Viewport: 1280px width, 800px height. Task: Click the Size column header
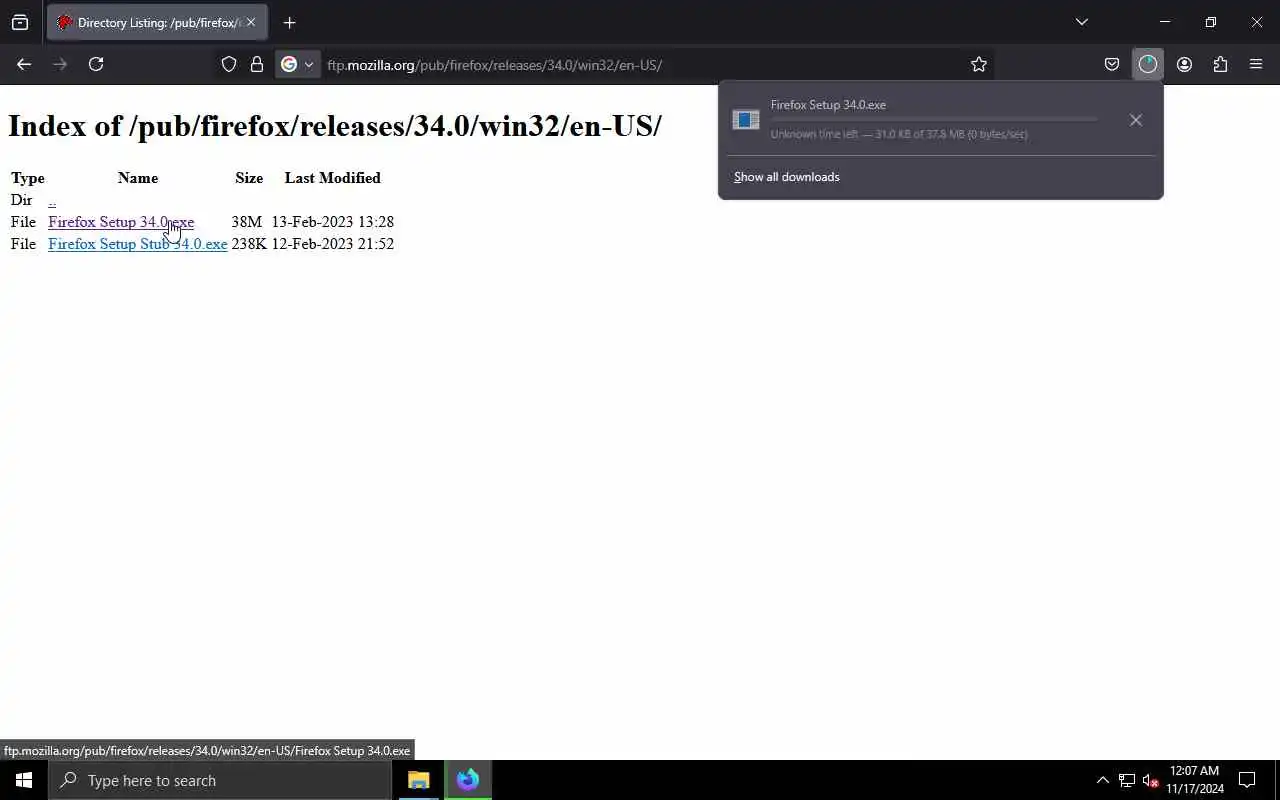(x=249, y=178)
